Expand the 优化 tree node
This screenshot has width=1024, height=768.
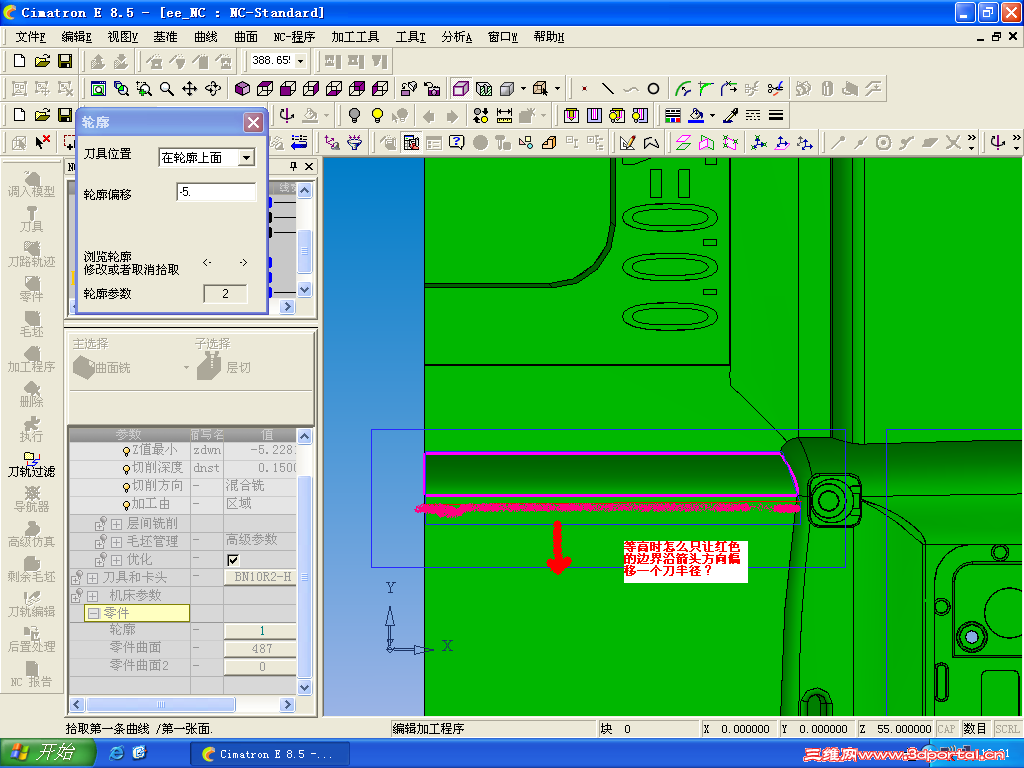[116, 560]
